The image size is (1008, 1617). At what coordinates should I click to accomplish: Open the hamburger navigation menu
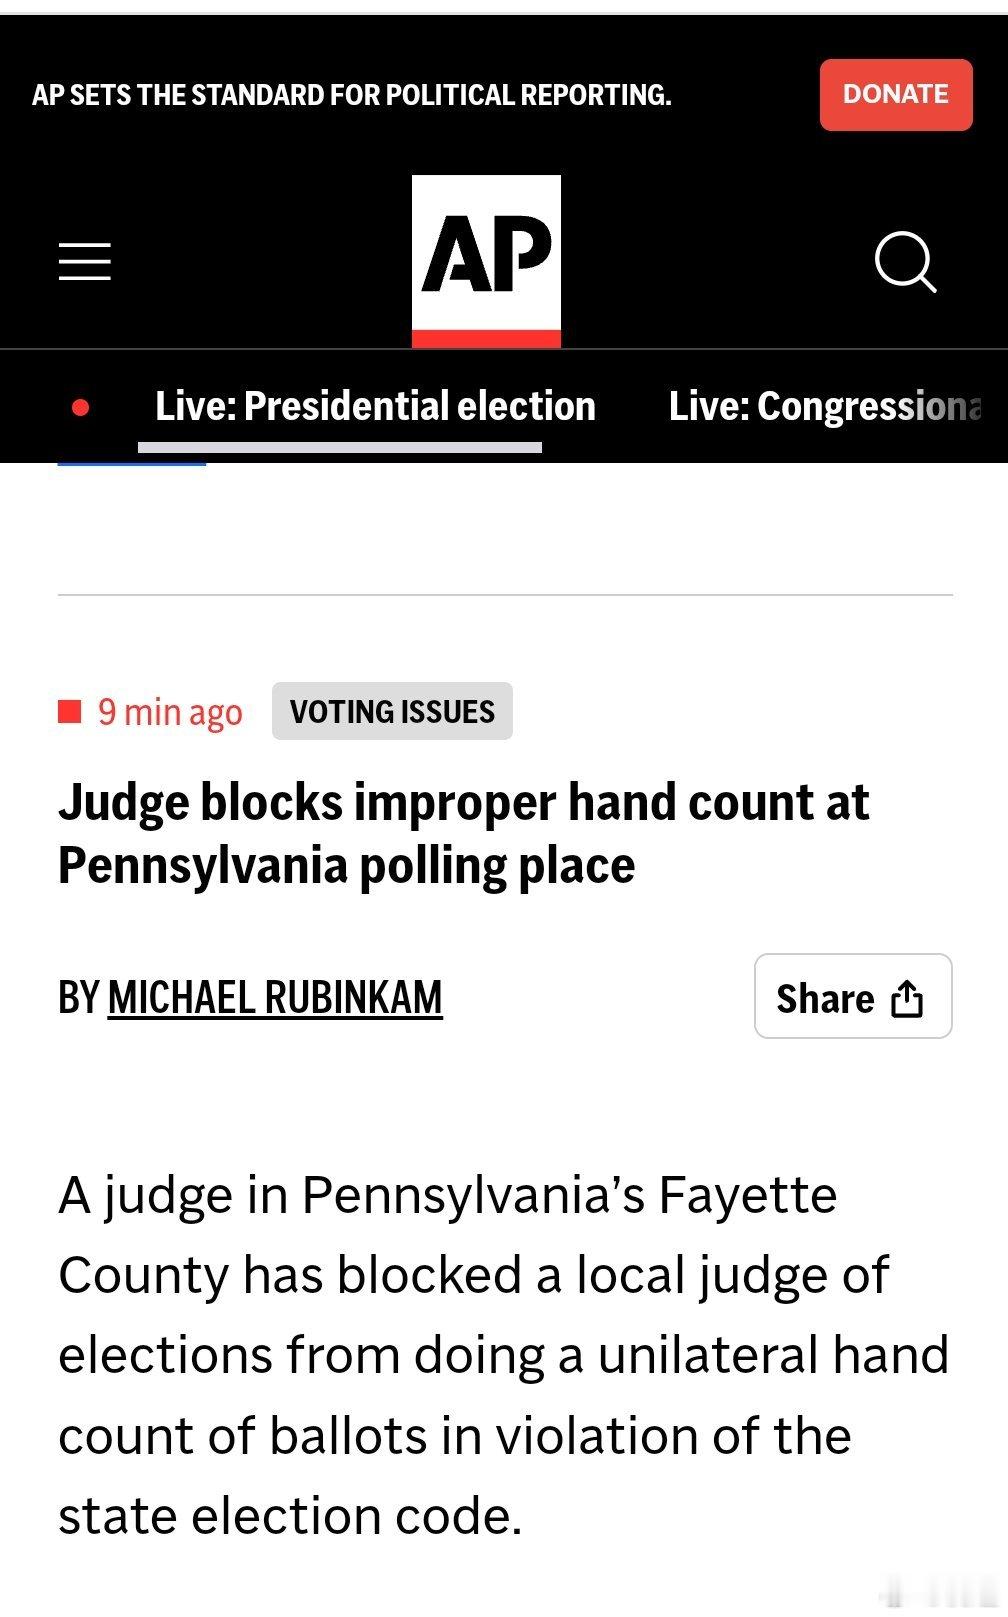[x=84, y=261]
